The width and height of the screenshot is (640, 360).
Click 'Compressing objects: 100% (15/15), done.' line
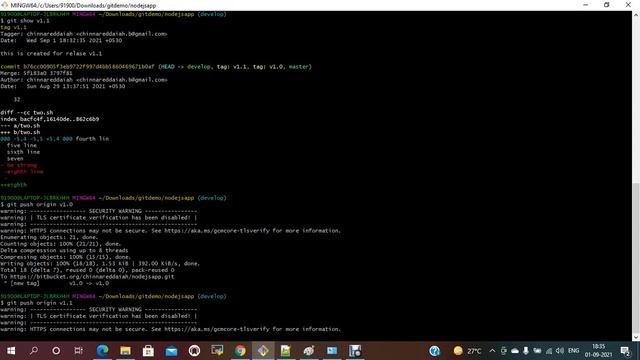tap(66, 257)
